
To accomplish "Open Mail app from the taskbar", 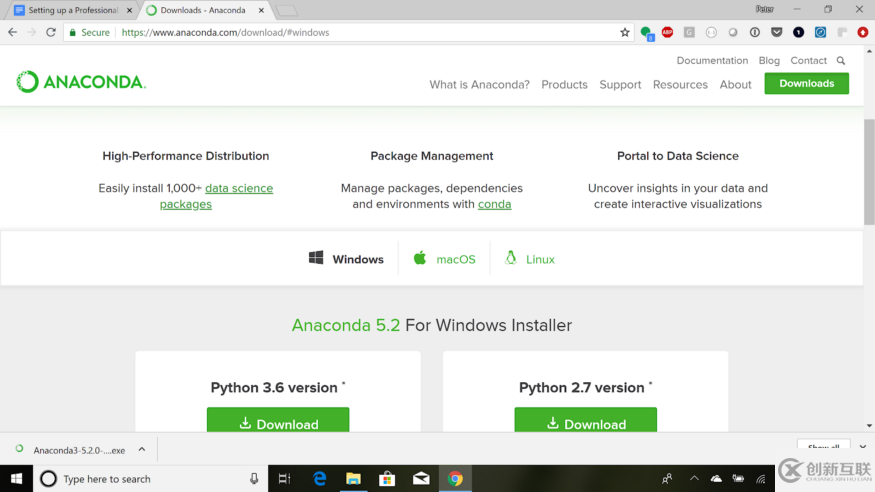I will click(421, 479).
